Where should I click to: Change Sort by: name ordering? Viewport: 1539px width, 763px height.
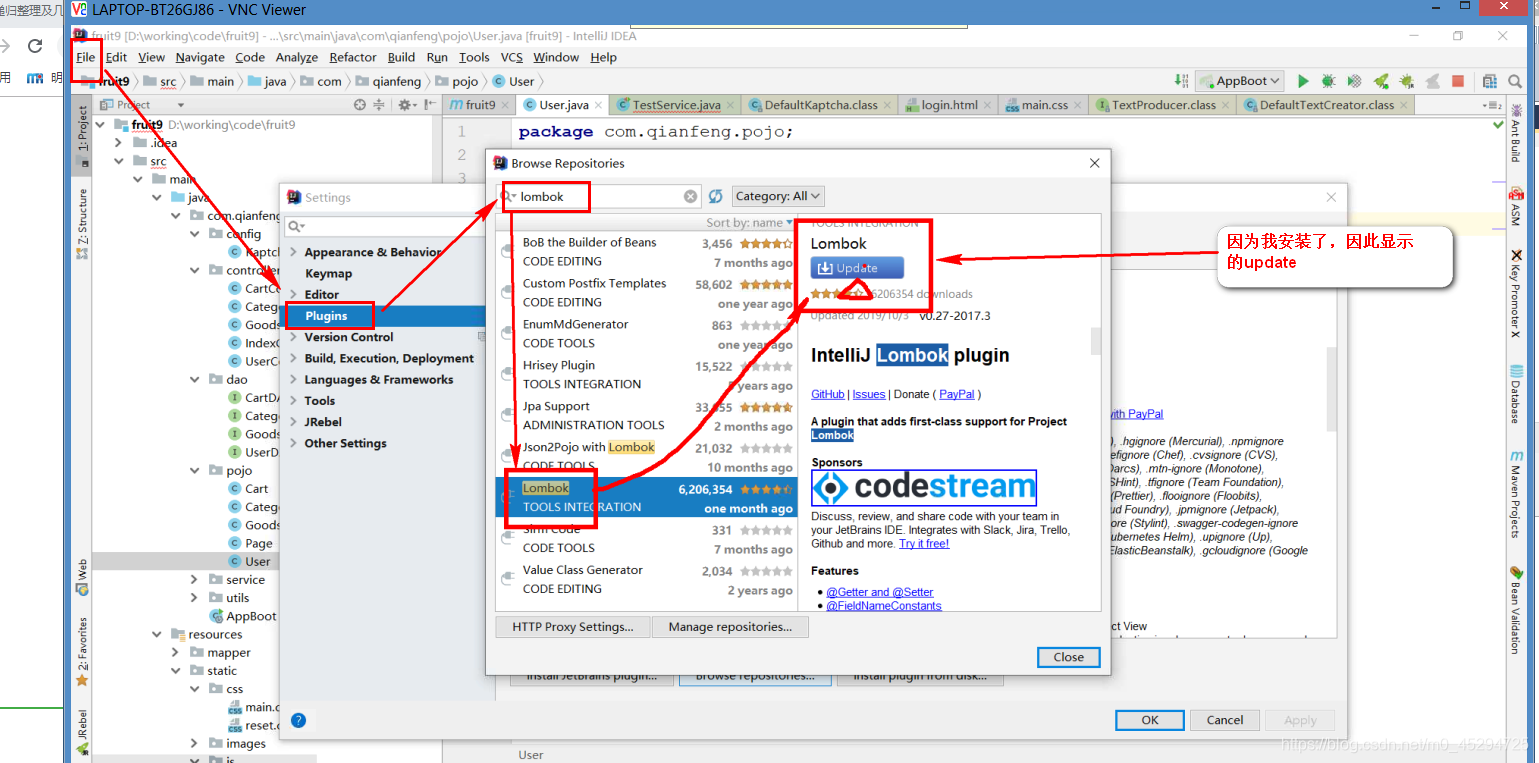[x=749, y=223]
